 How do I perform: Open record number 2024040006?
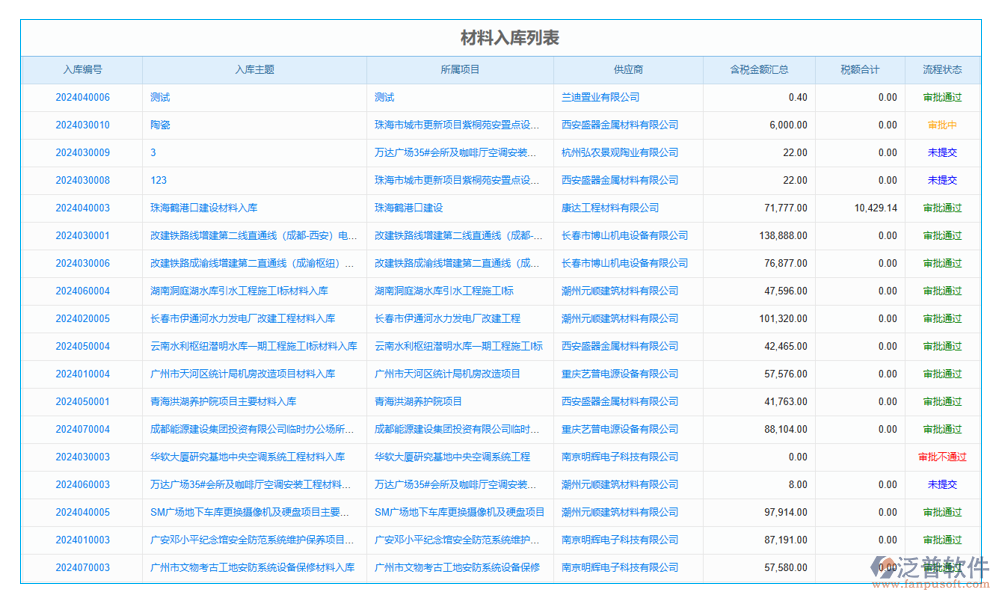point(82,98)
